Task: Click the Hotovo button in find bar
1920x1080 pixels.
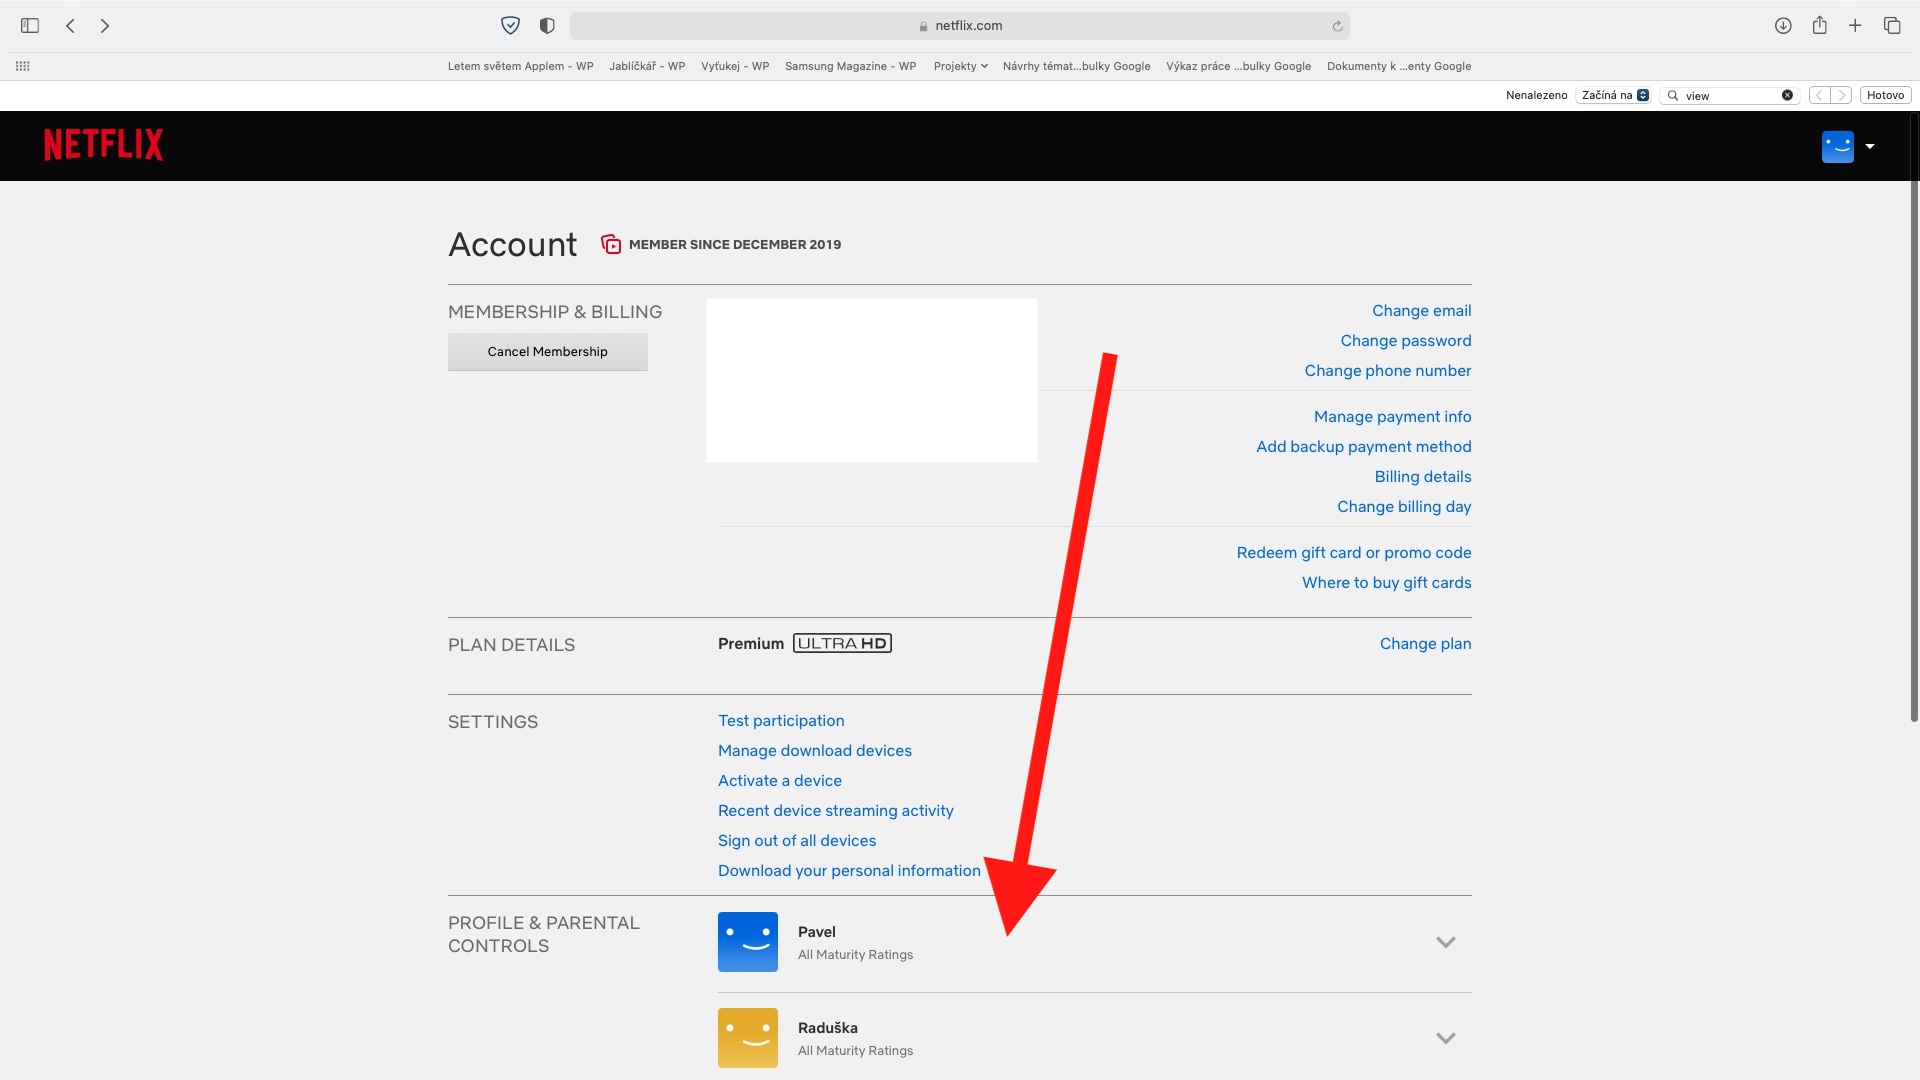Action: (x=1885, y=95)
